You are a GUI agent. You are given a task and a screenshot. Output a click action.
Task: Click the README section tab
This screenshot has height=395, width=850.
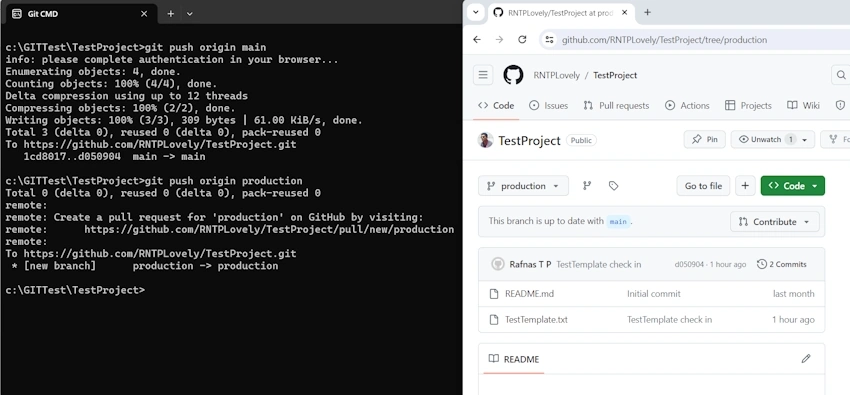coord(513,359)
